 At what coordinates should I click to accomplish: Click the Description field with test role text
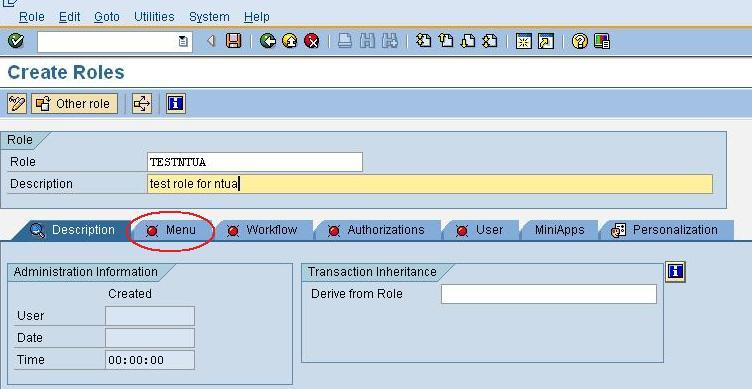click(430, 184)
